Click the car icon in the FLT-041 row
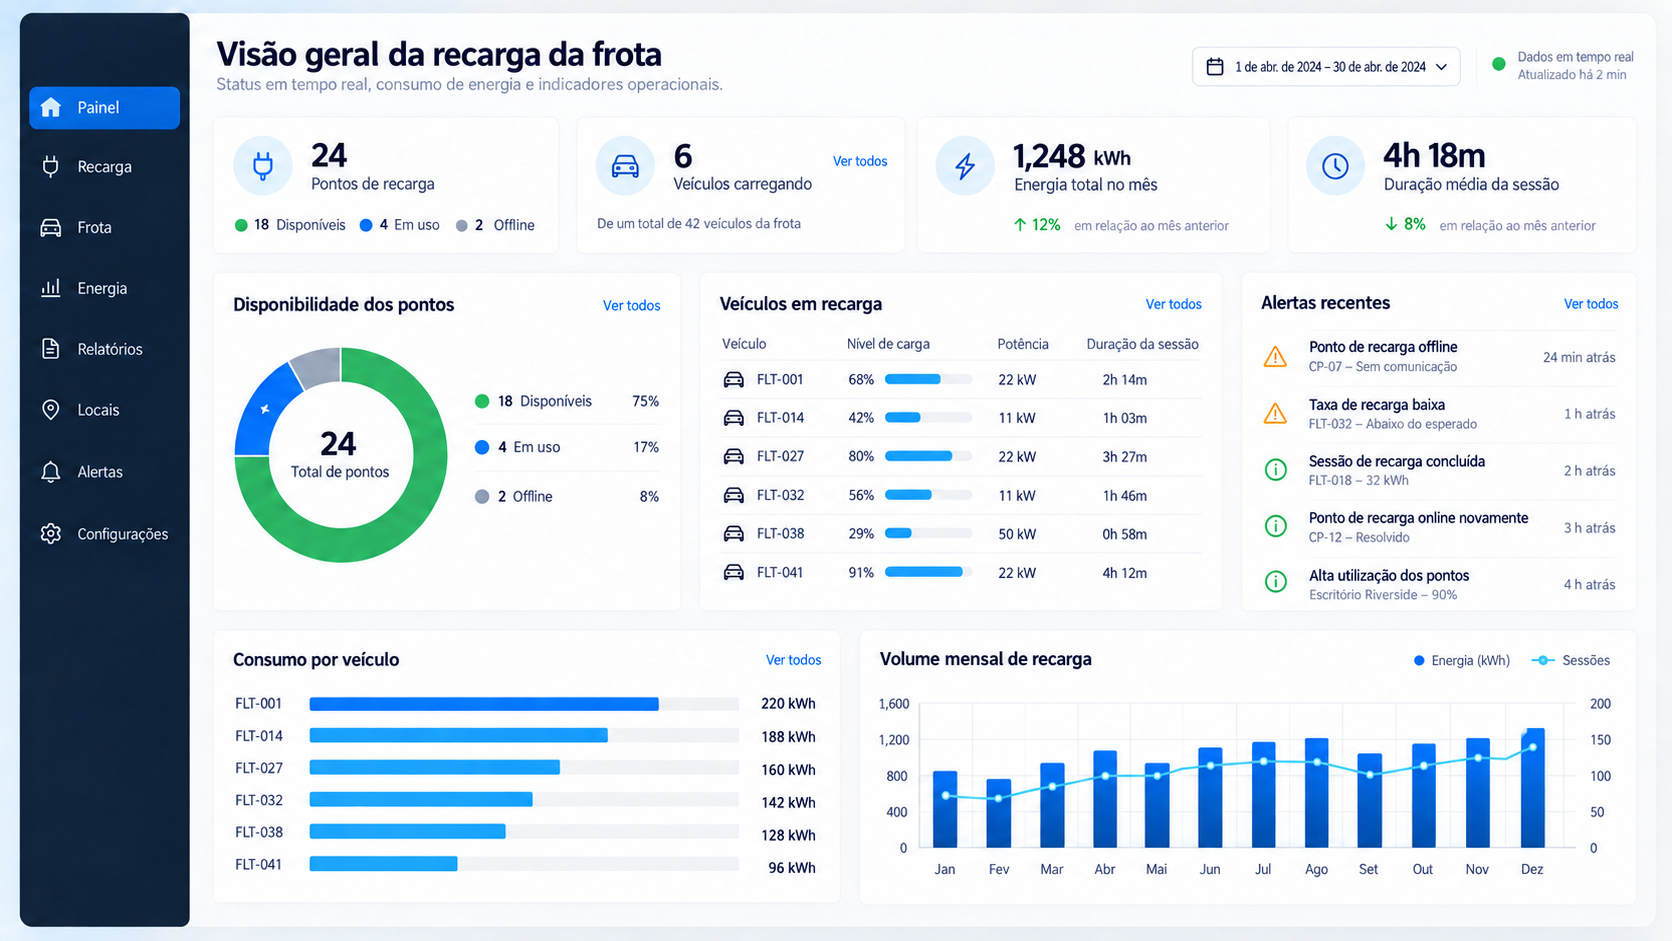 (x=734, y=573)
